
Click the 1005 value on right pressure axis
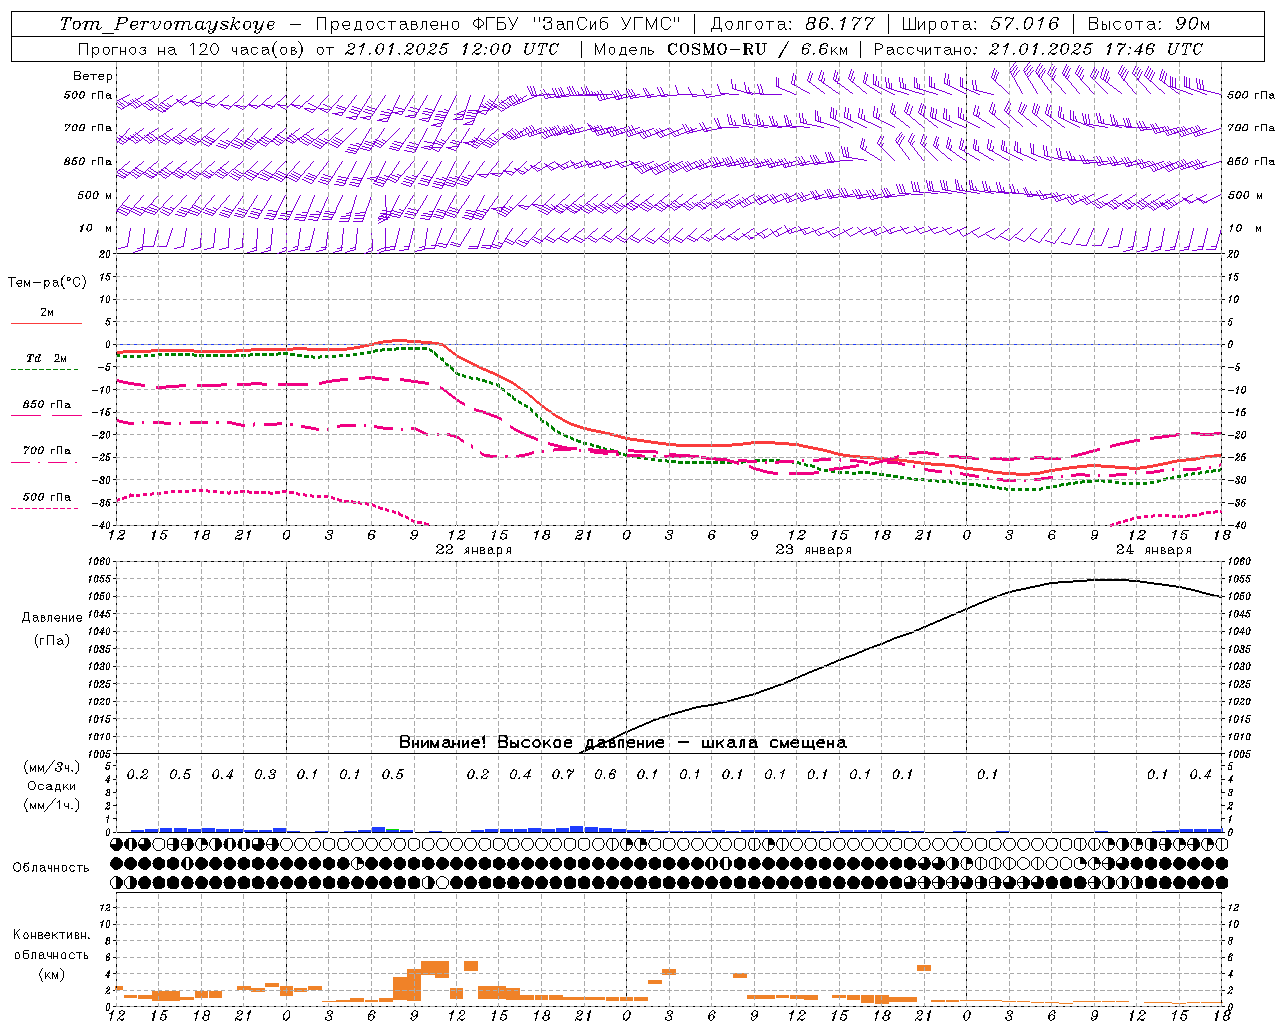click(1238, 754)
